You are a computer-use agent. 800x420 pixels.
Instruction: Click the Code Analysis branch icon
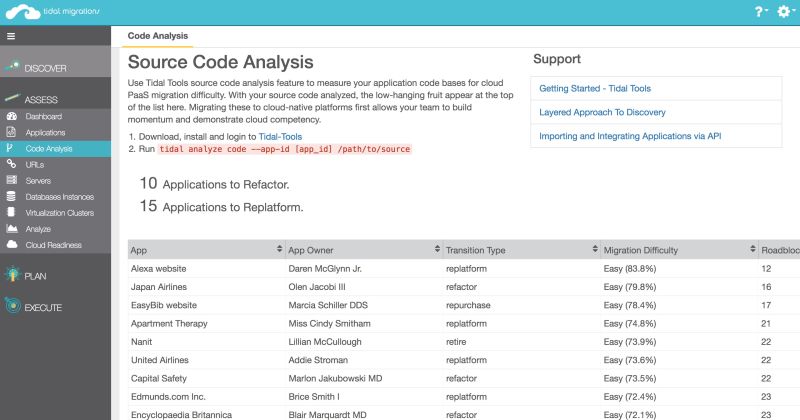tap(9, 148)
